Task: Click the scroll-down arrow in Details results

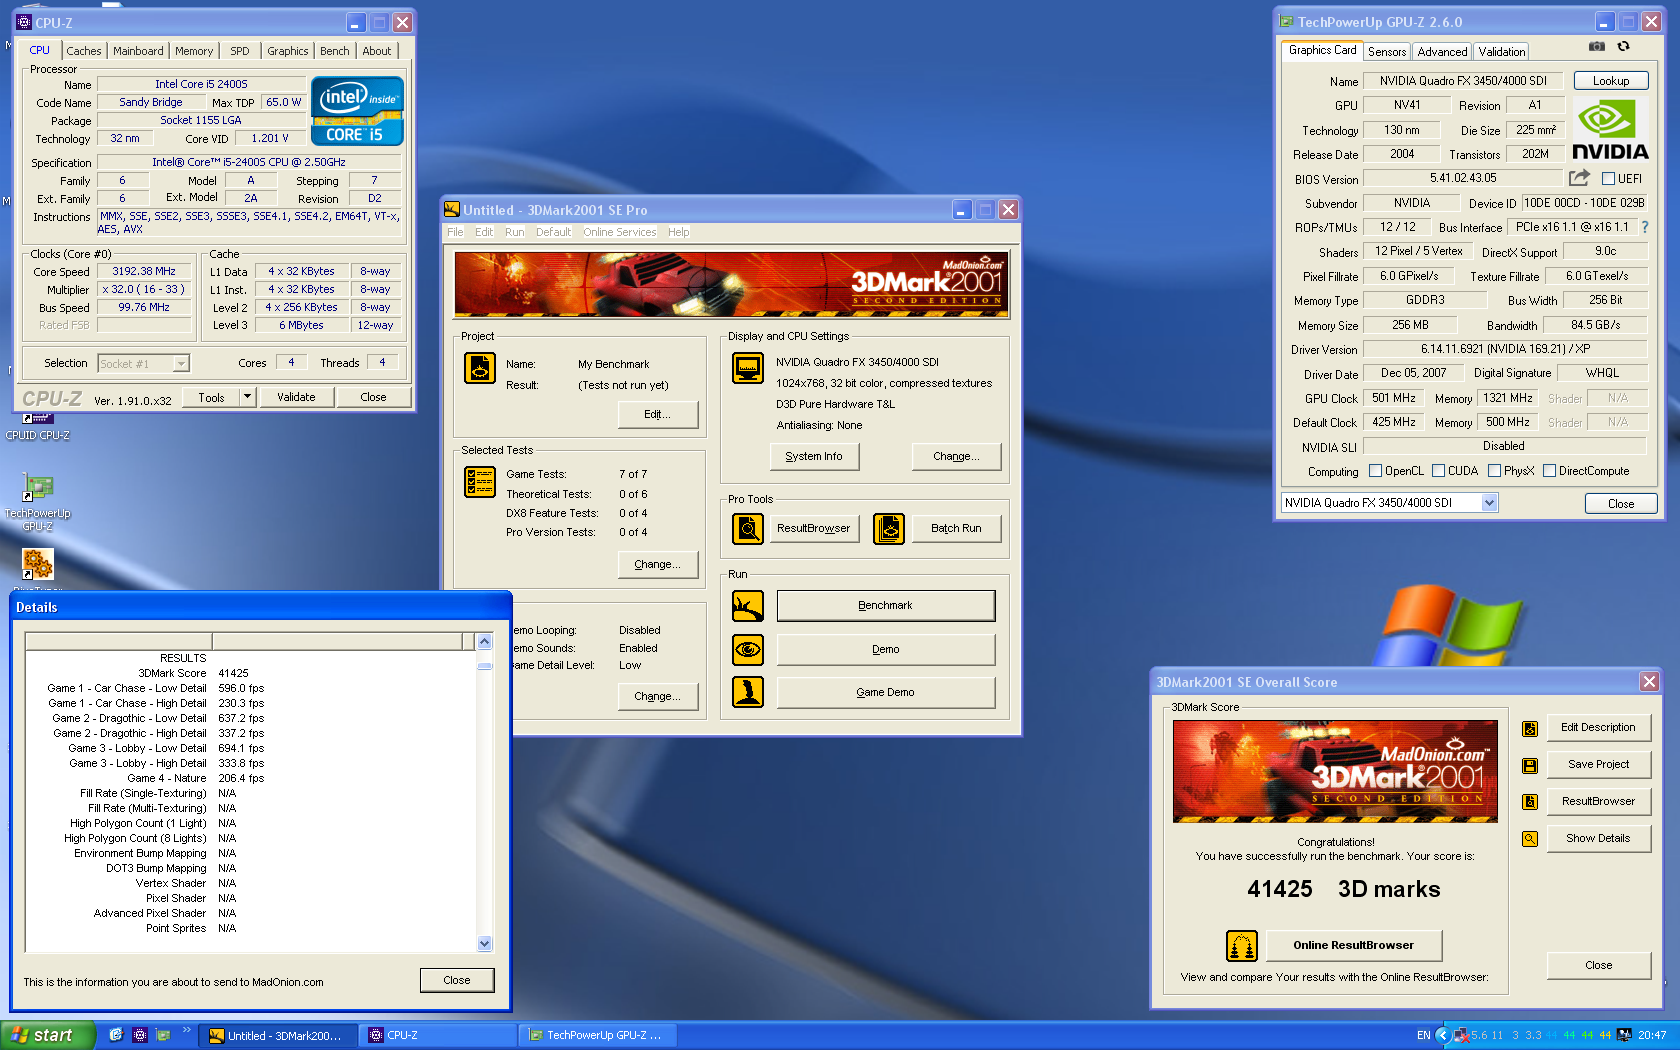Action: [485, 943]
